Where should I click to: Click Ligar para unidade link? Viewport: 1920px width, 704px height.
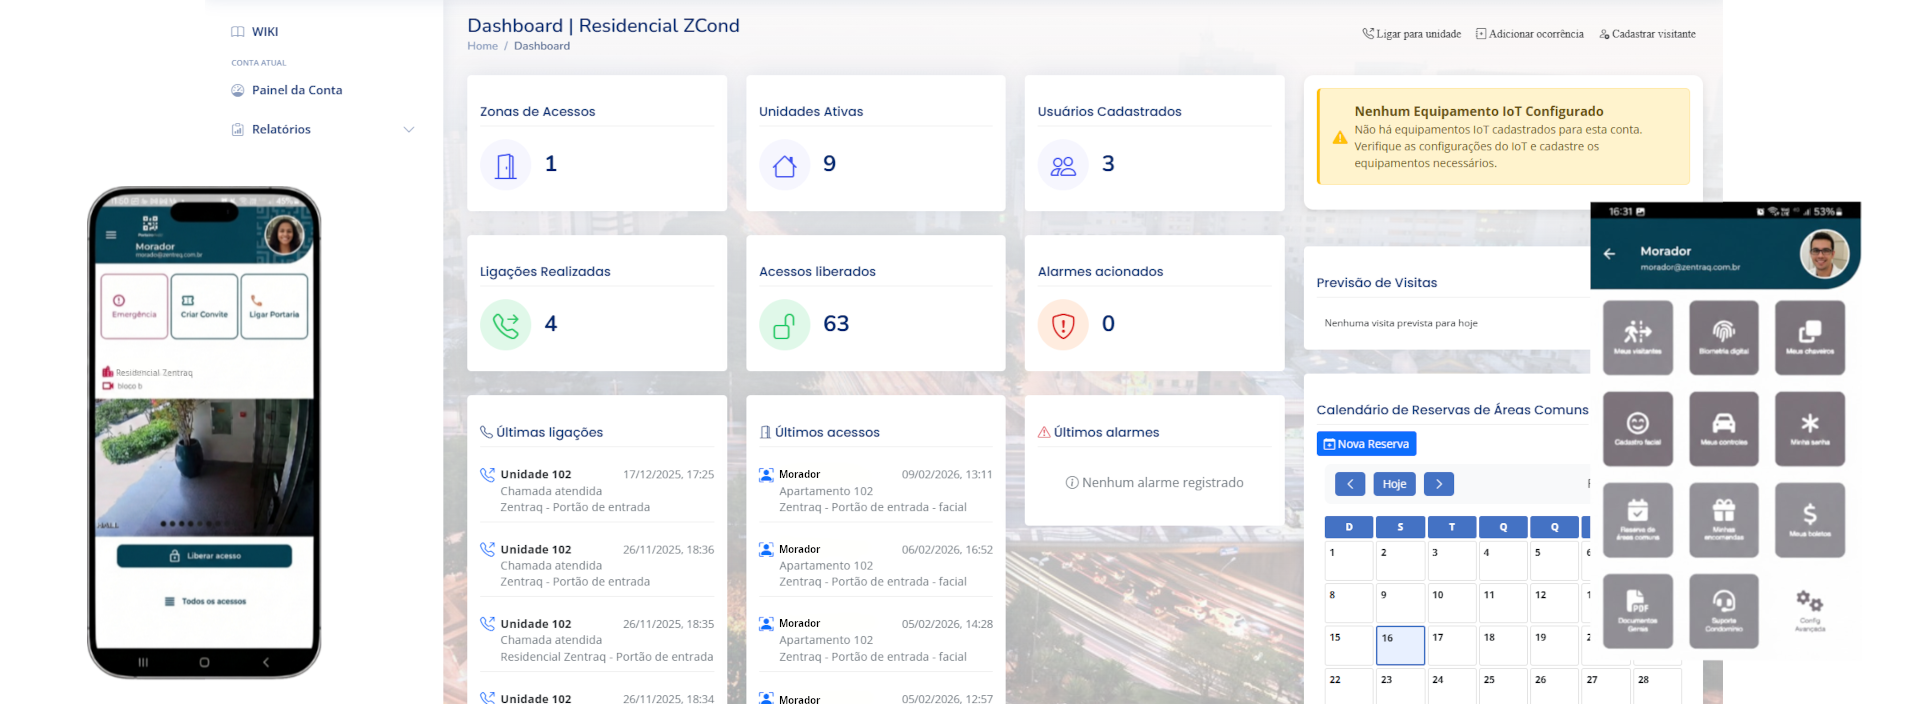tap(1411, 34)
